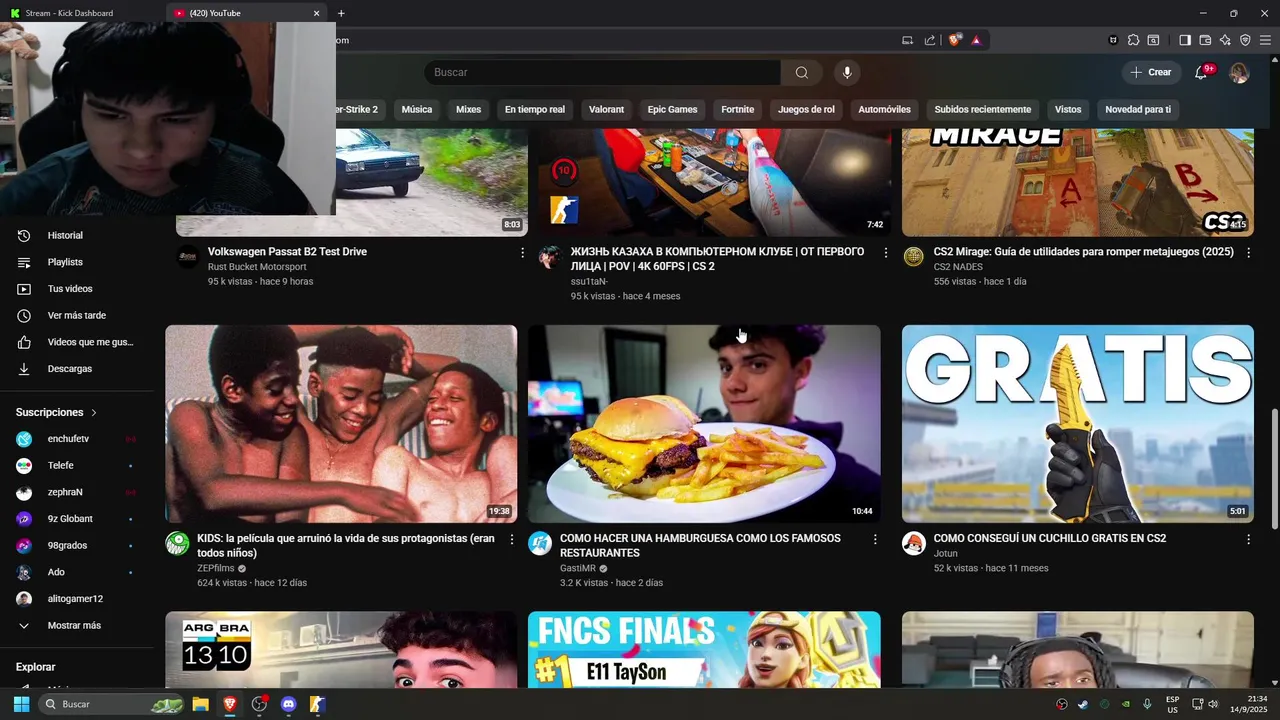Open Steam icon in system tray
Image resolution: width=1280 pixels, height=720 pixels.
[1083, 704]
